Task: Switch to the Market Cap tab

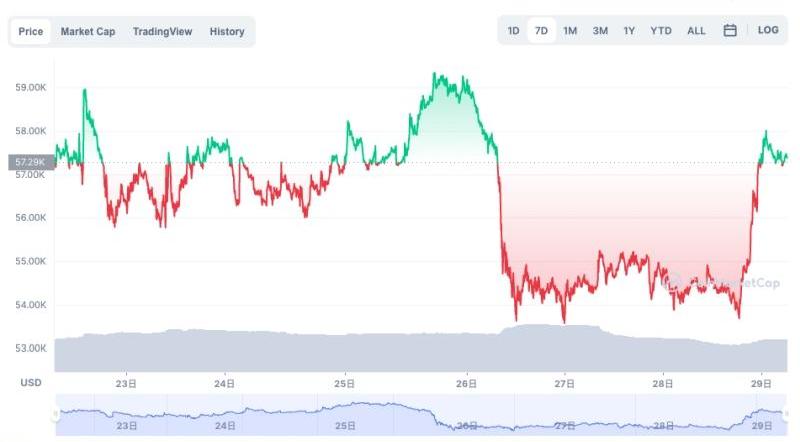Action: click(x=88, y=32)
